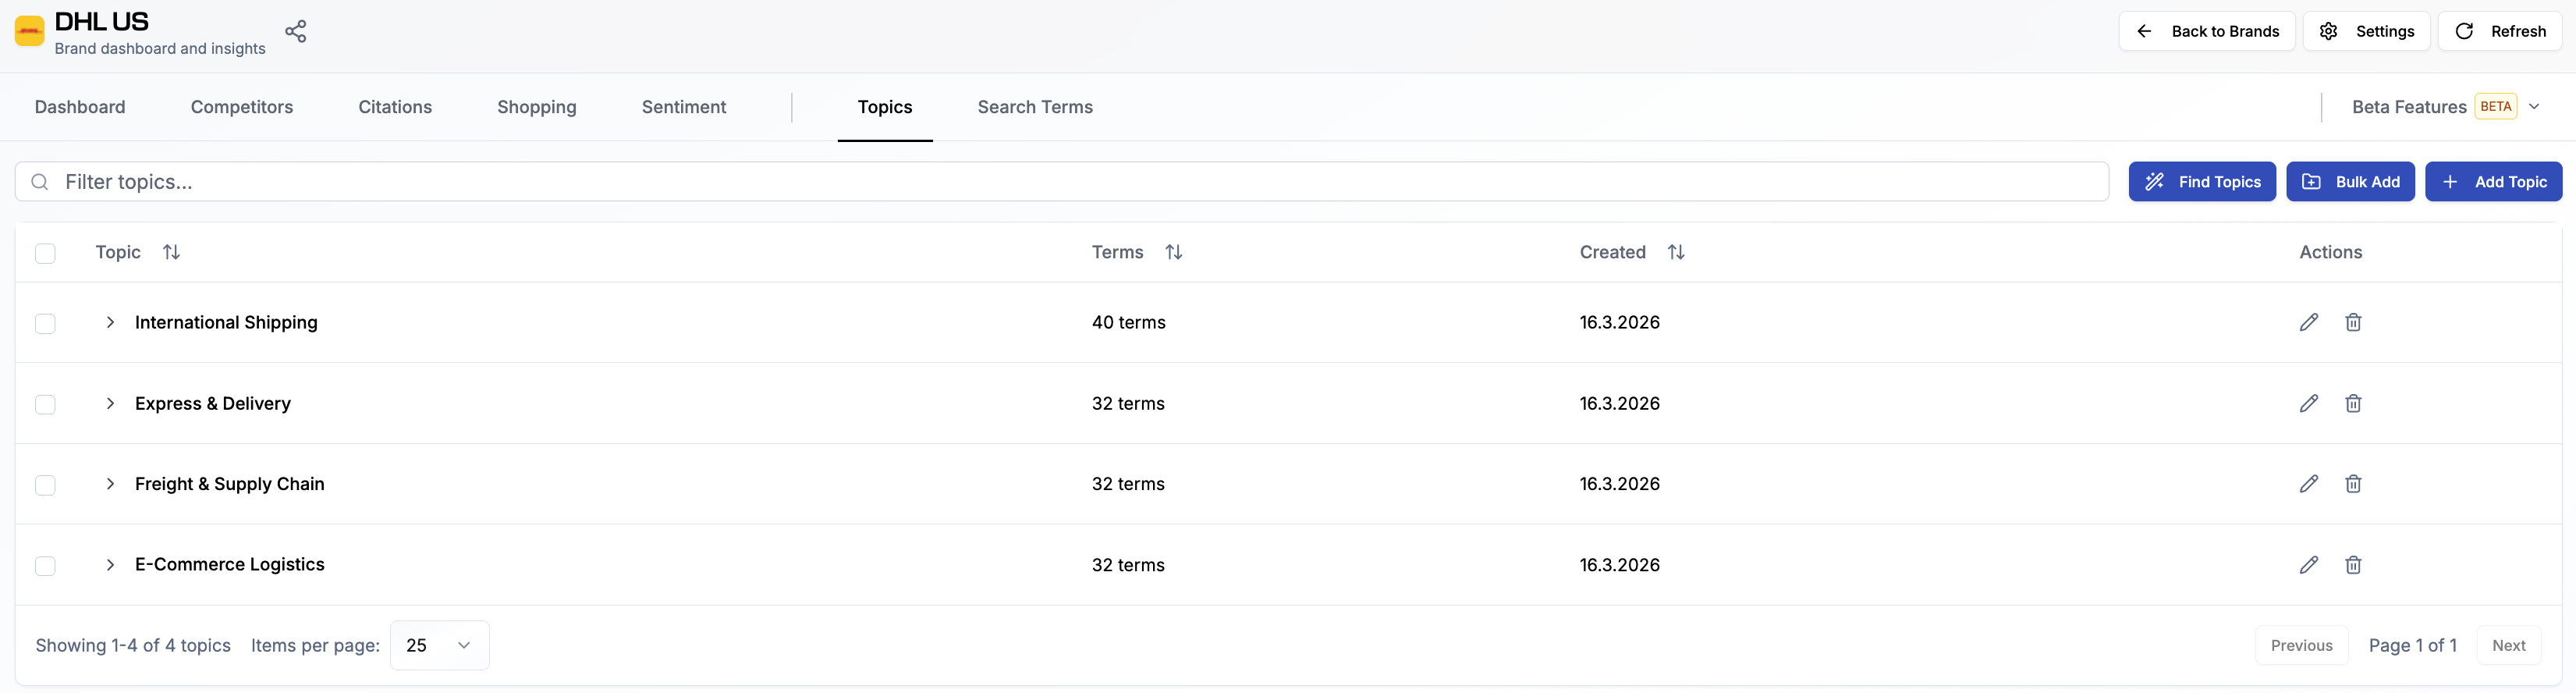Sort by Terms using the sort arrows
The width and height of the screenshot is (2576, 693).
(x=1174, y=252)
